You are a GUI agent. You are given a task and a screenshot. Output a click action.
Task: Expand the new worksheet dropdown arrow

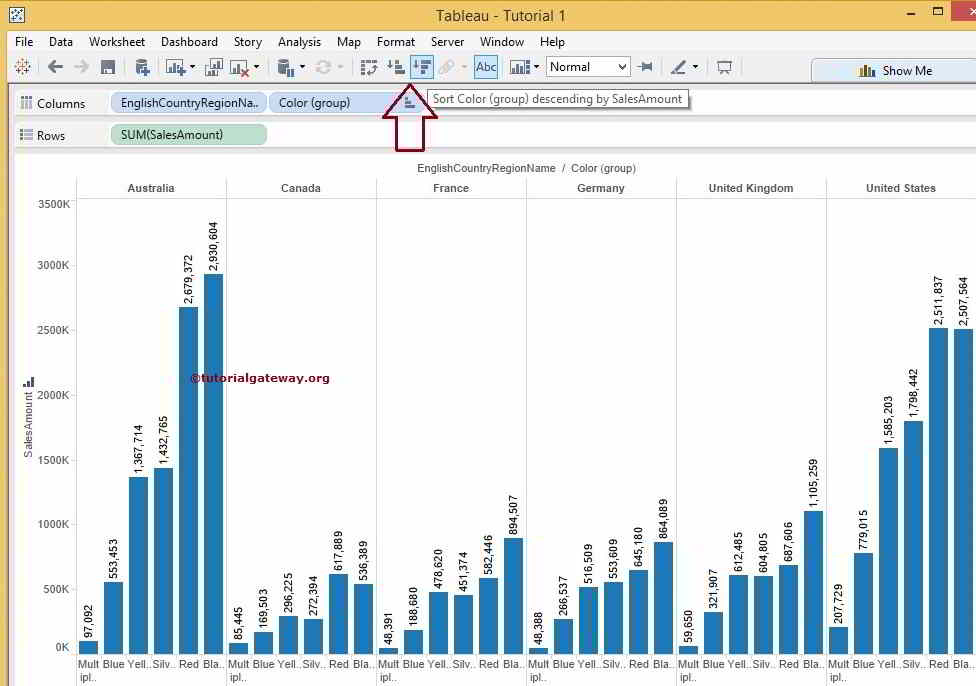point(192,66)
